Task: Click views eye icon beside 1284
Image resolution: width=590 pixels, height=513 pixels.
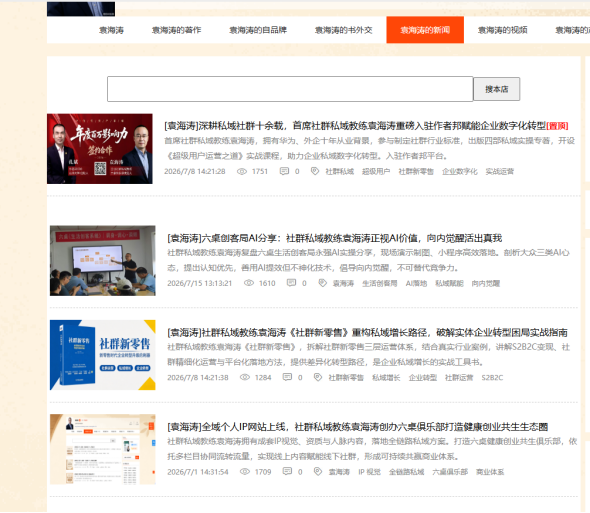Action: coord(245,377)
